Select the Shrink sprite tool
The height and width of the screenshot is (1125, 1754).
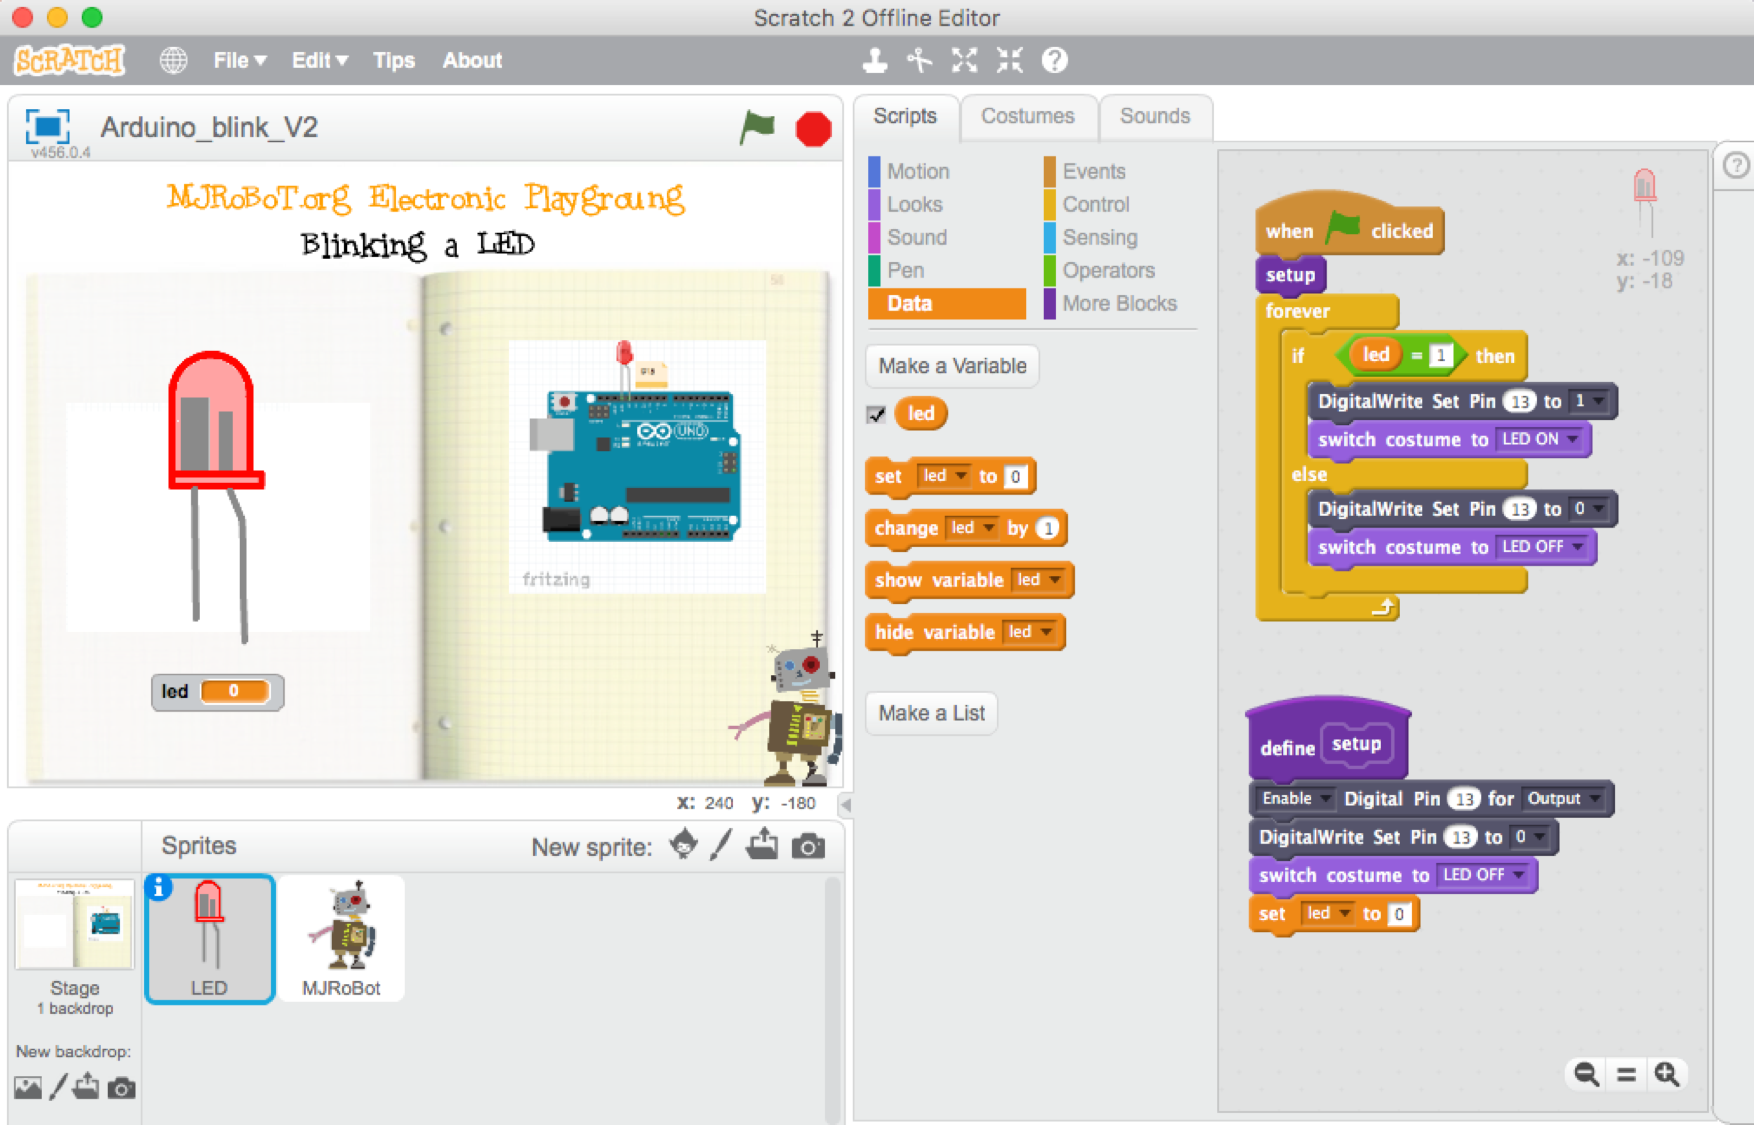1009,60
